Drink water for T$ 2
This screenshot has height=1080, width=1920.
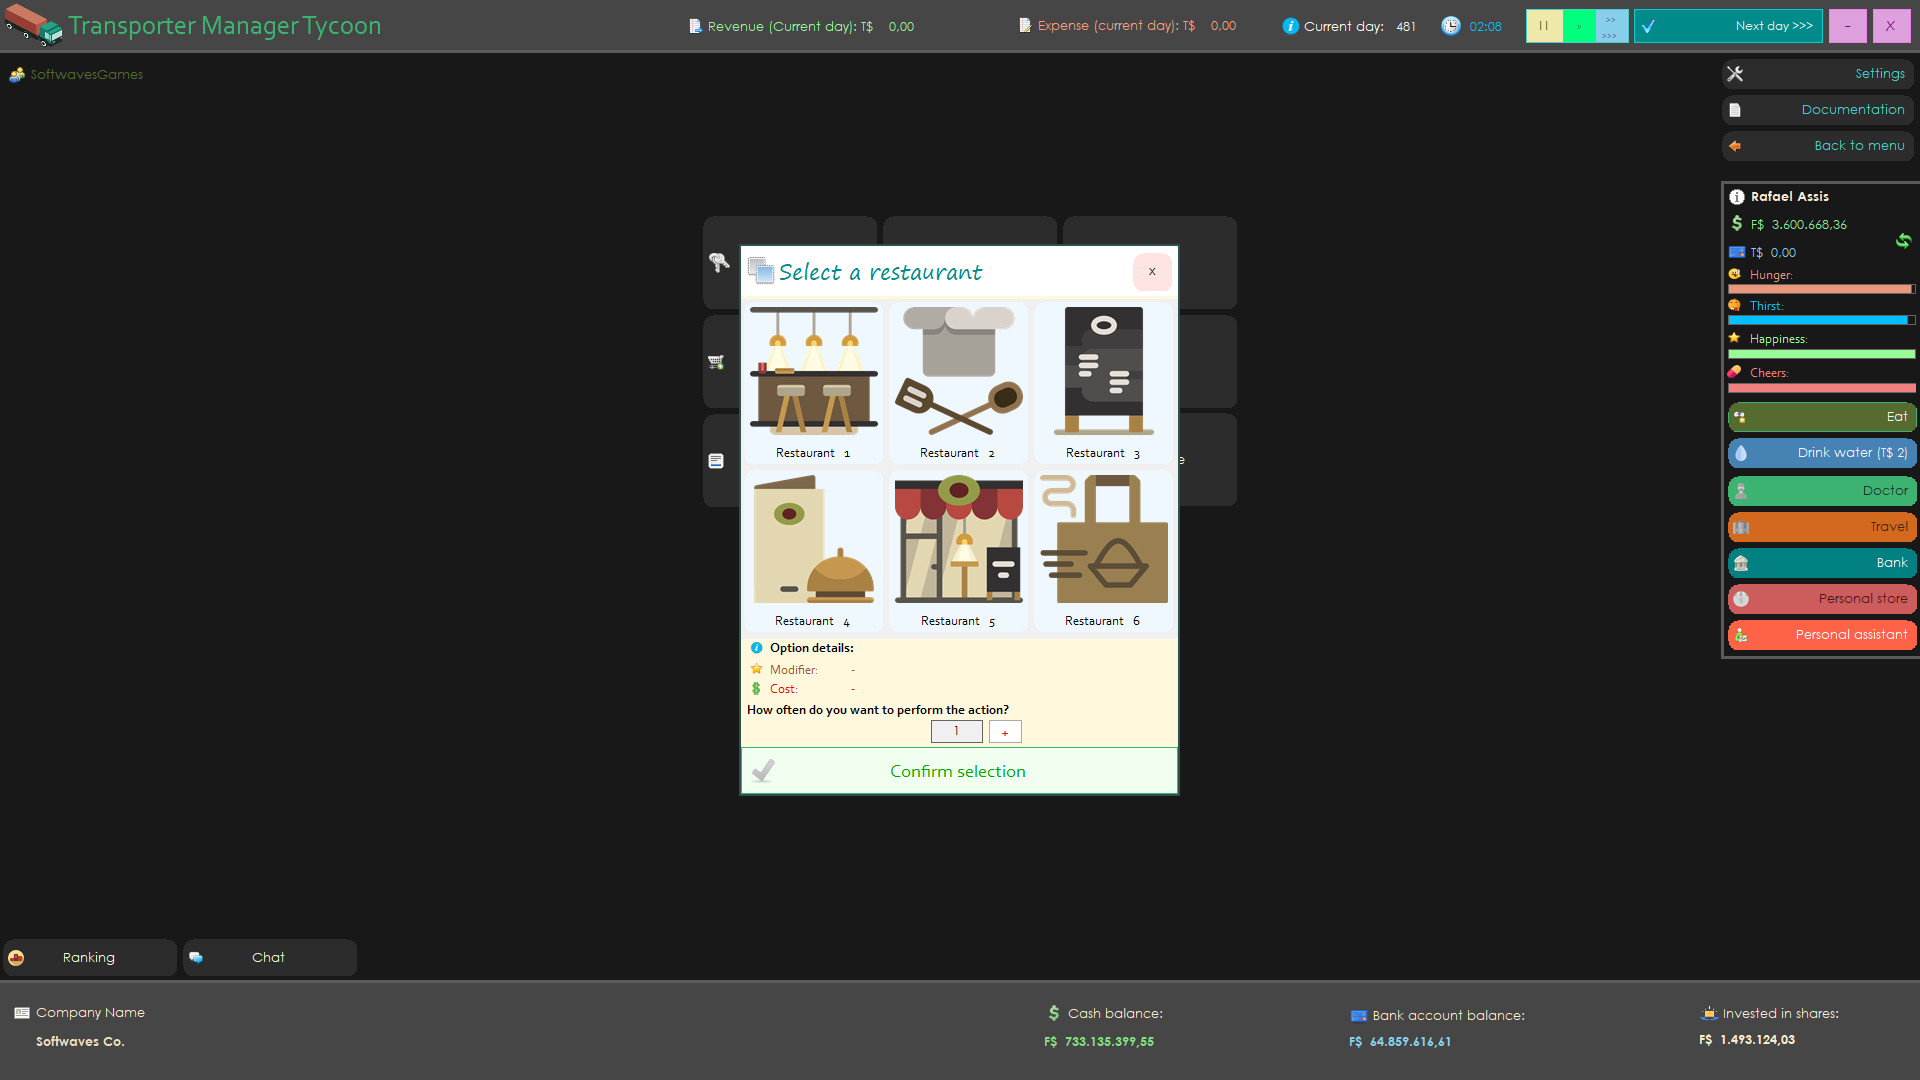pos(1821,453)
